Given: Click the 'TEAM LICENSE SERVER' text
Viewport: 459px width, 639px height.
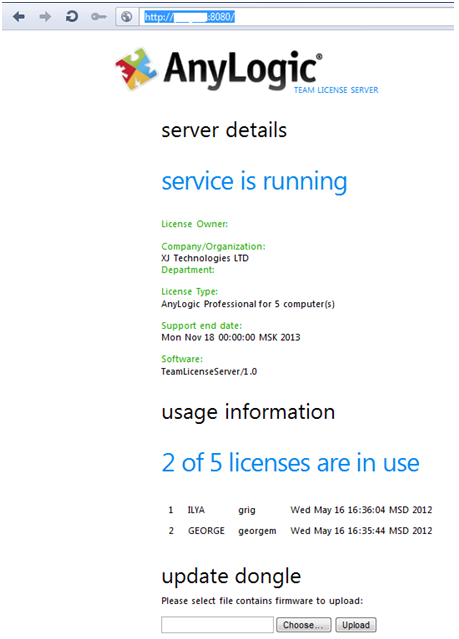Looking at the screenshot, I should 336,90.
